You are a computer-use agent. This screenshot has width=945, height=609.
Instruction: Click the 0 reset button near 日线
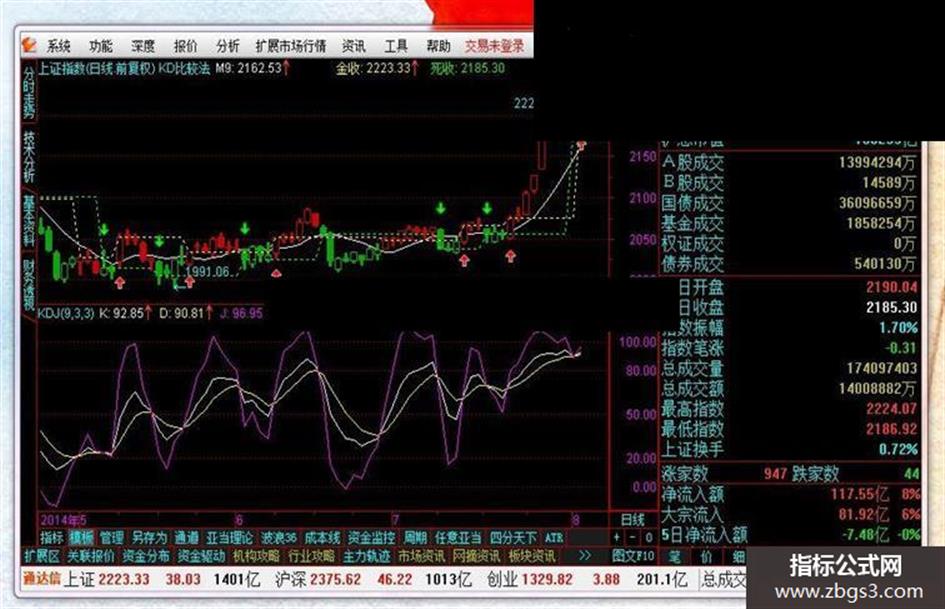coord(648,537)
